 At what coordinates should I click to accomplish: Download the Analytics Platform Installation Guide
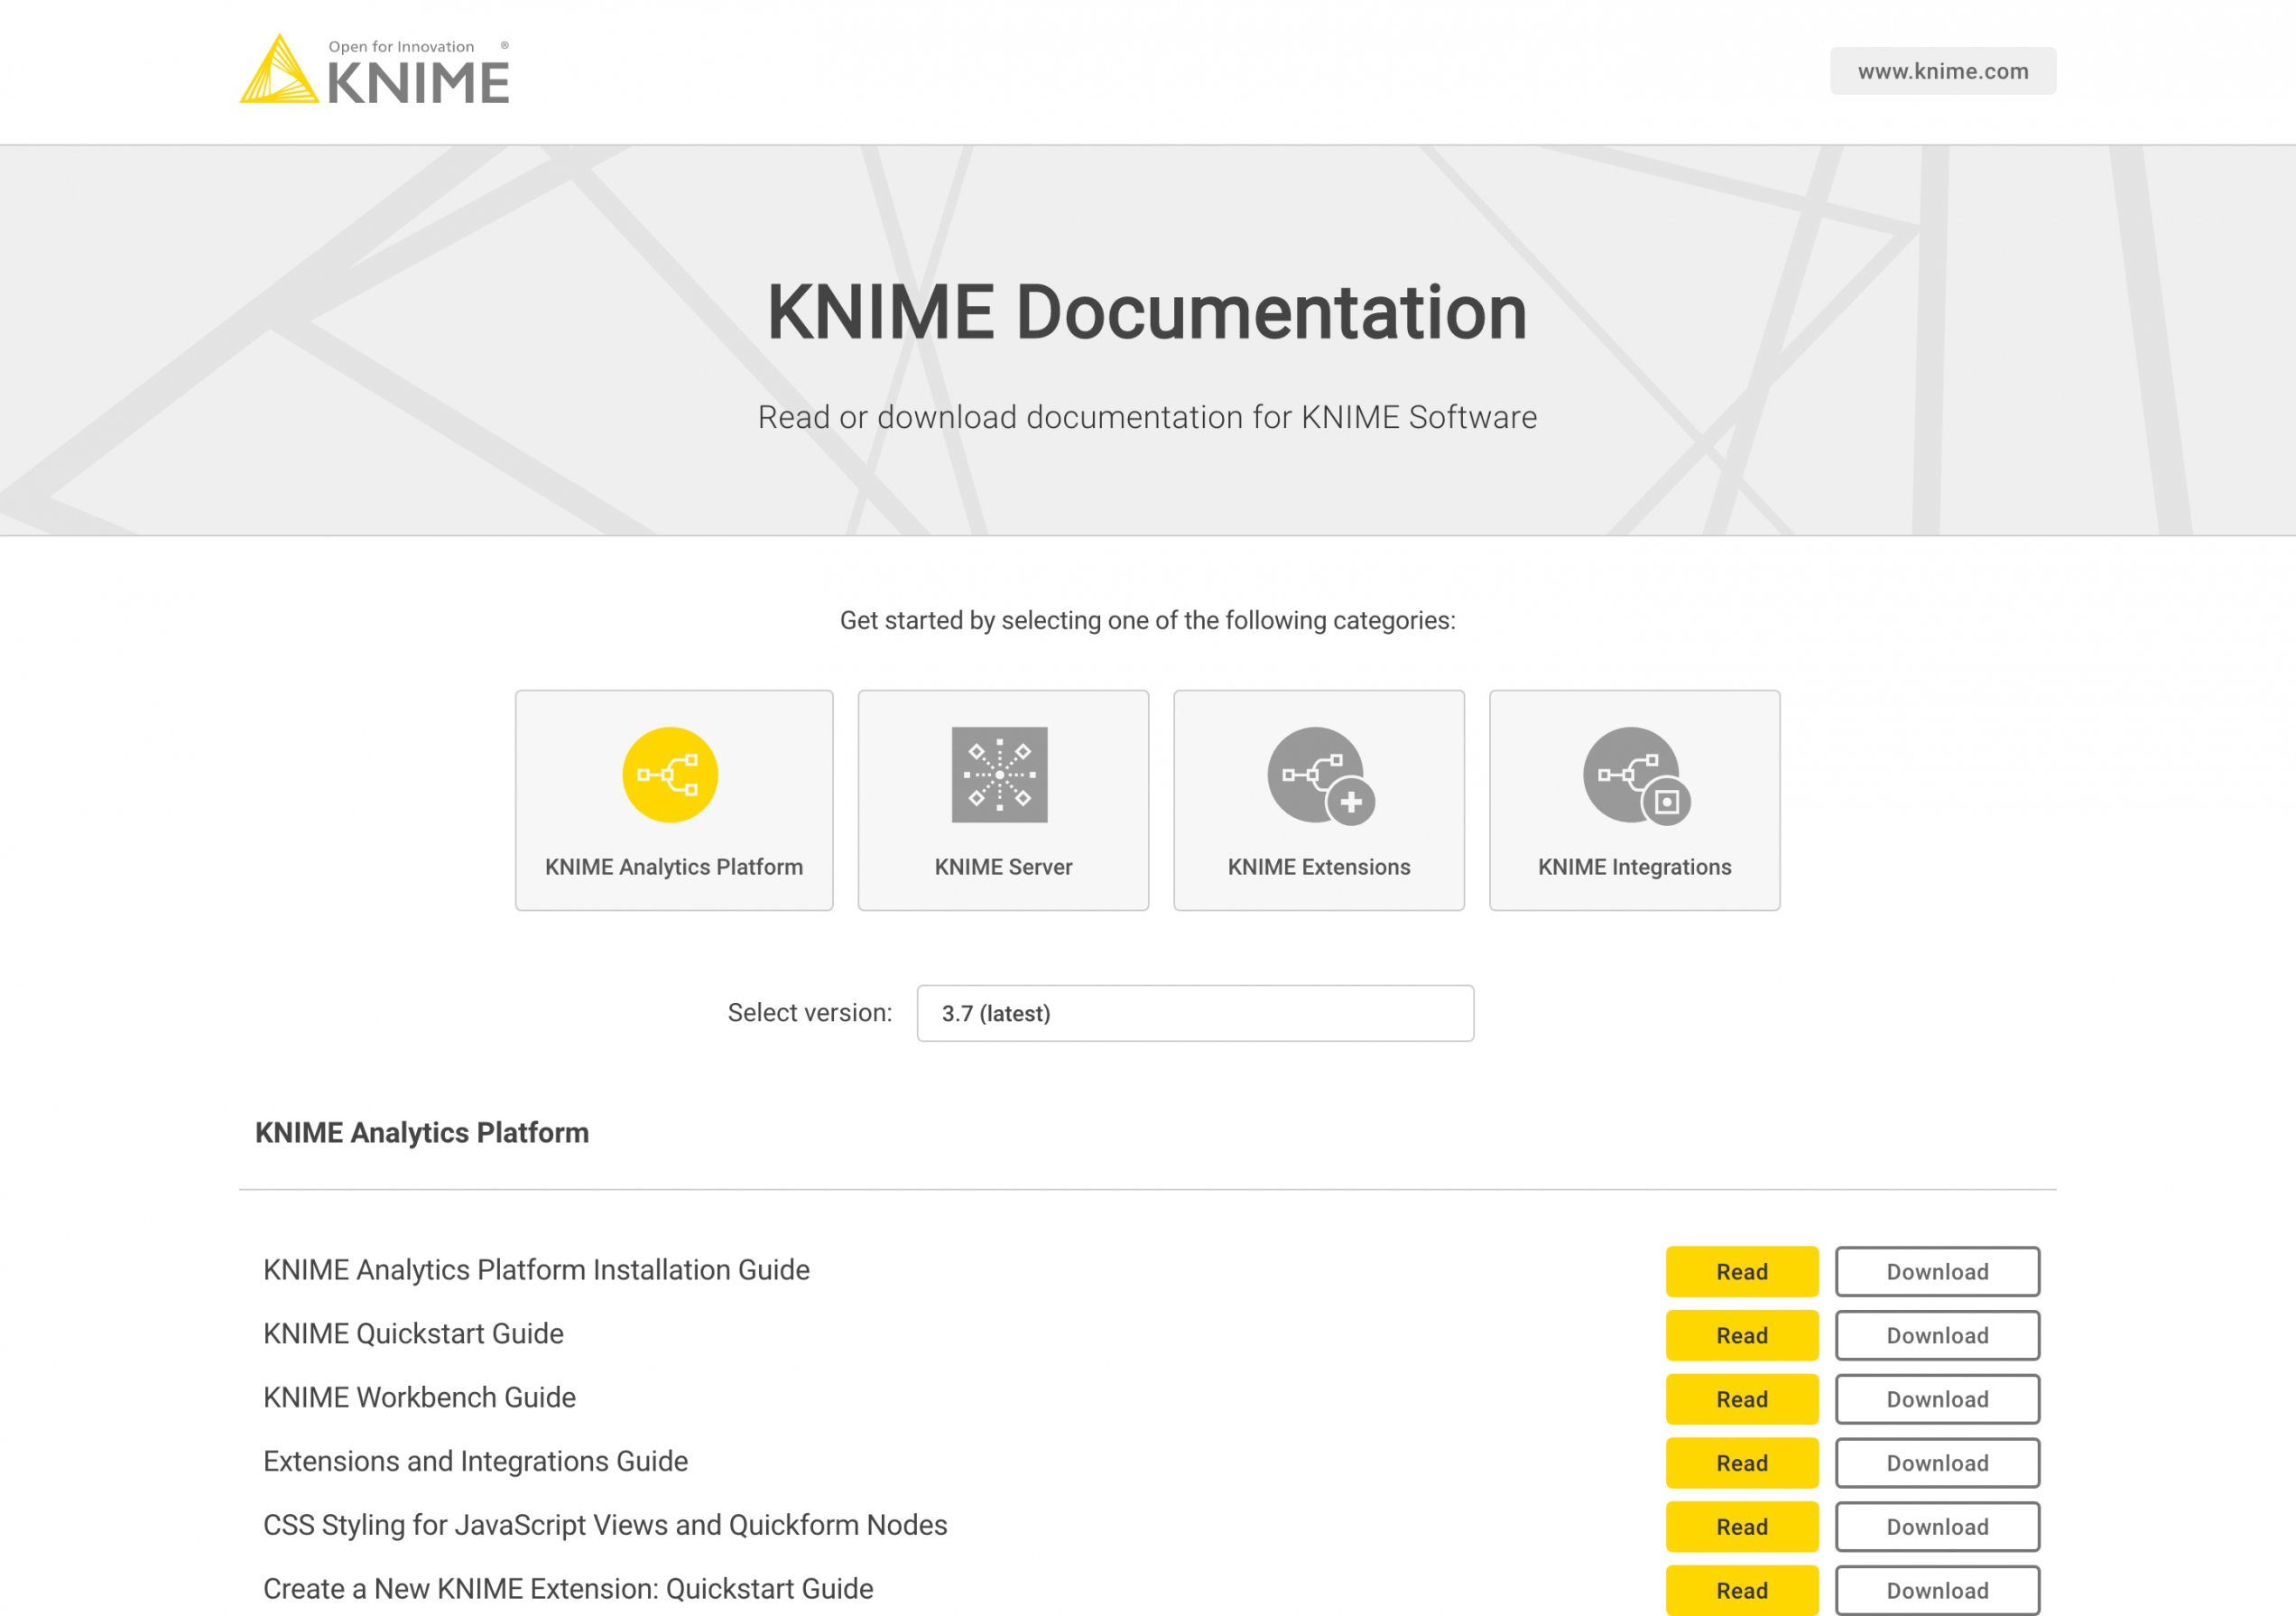click(x=1936, y=1271)
